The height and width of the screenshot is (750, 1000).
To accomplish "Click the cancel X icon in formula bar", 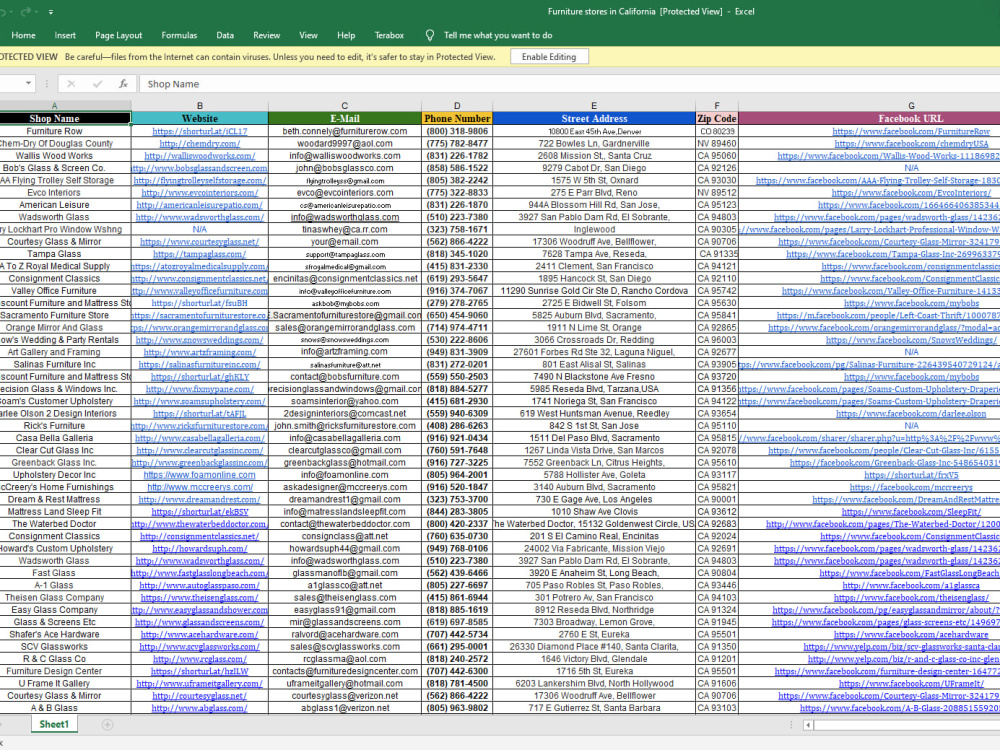I will [71, 84].
